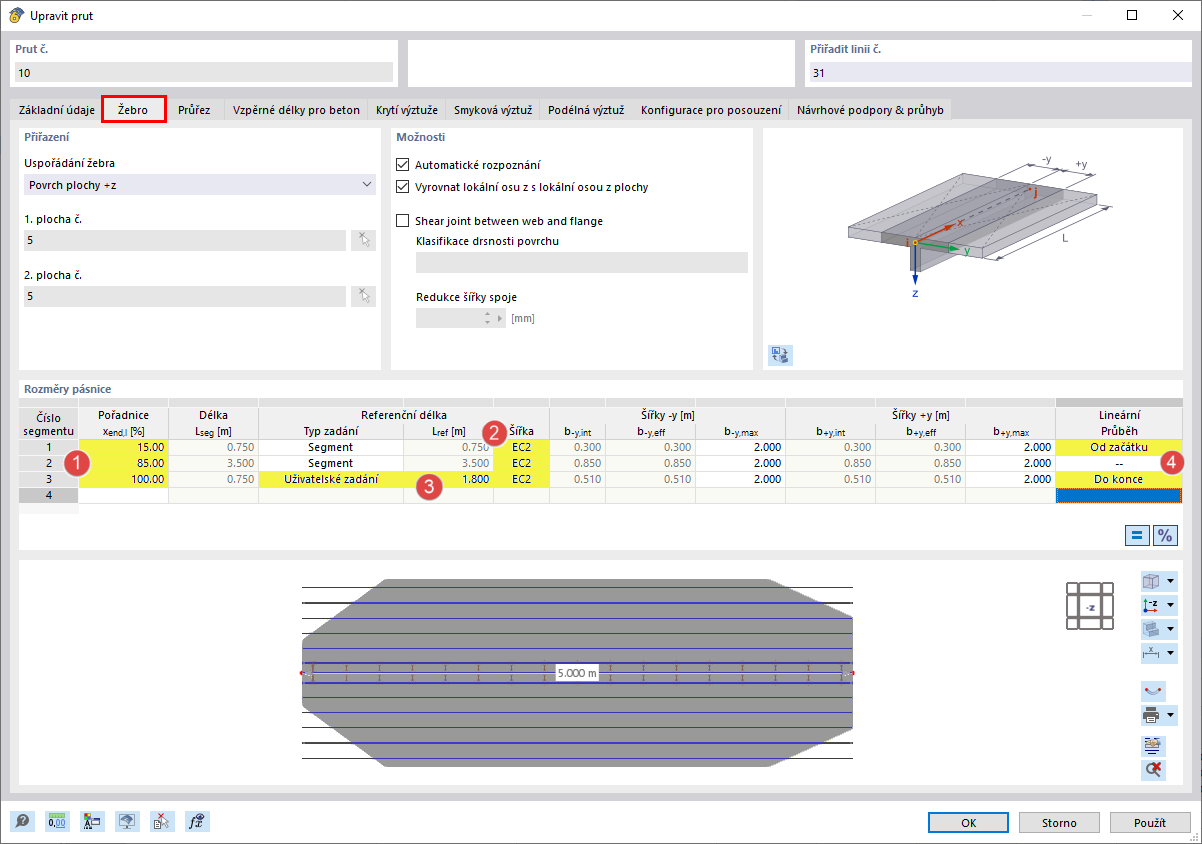Click the units and decimal places icon
The height and width of the screenshot is (844, 1202).
(x=57, y=822)
